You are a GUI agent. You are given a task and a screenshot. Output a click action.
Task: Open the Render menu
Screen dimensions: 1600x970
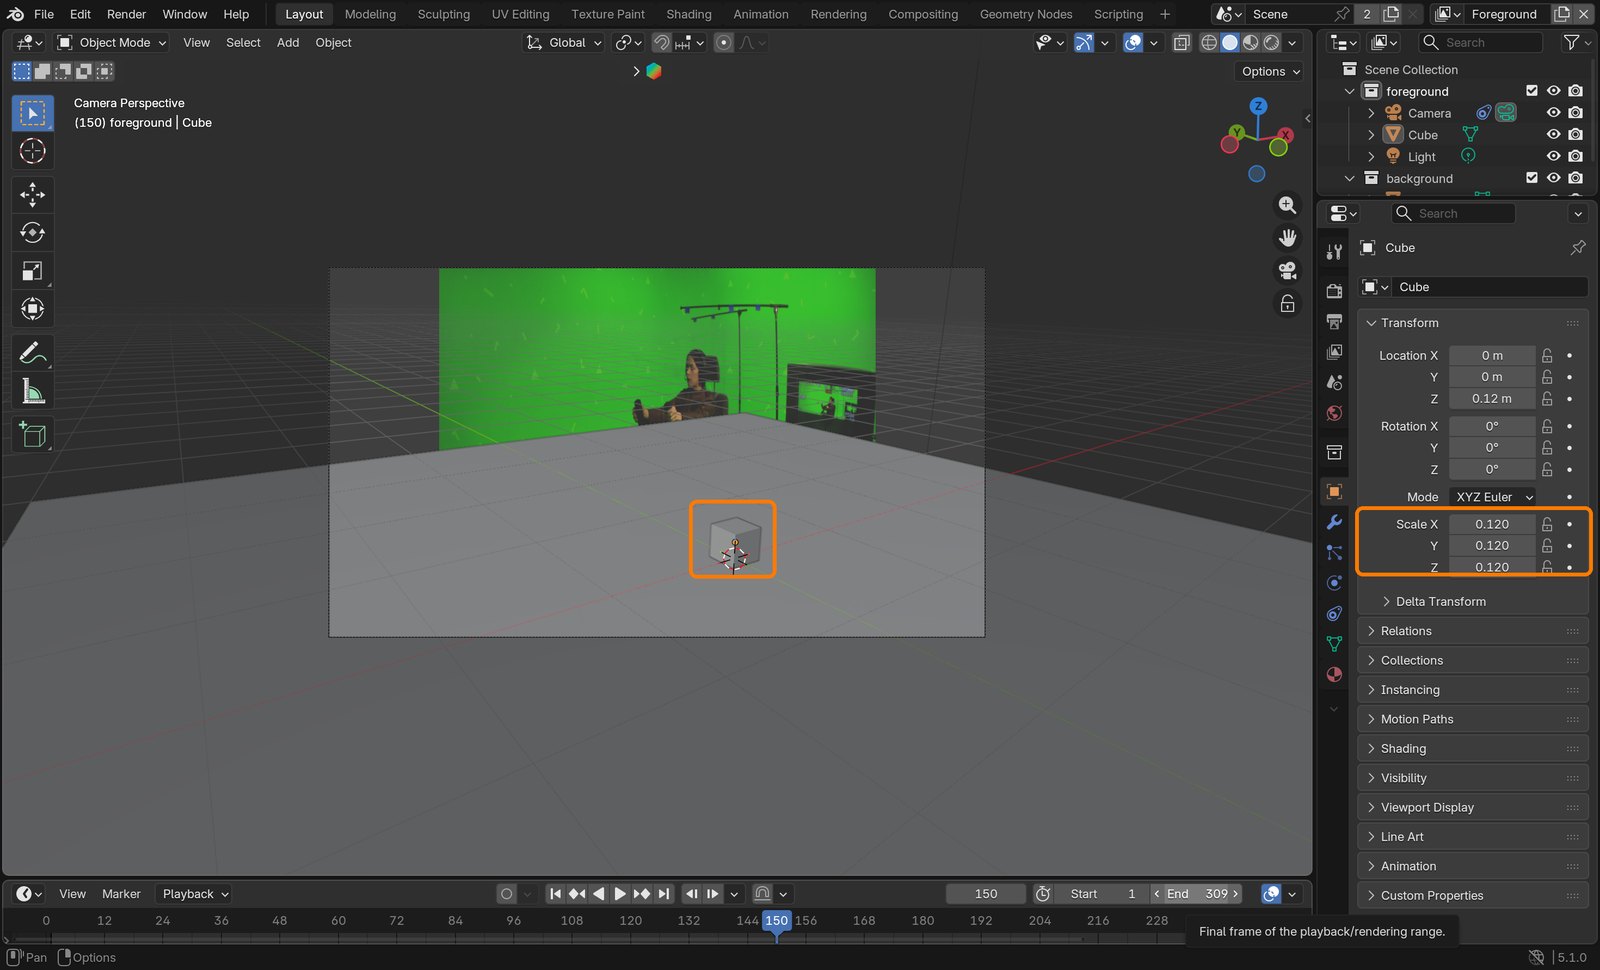click(126, 14)
